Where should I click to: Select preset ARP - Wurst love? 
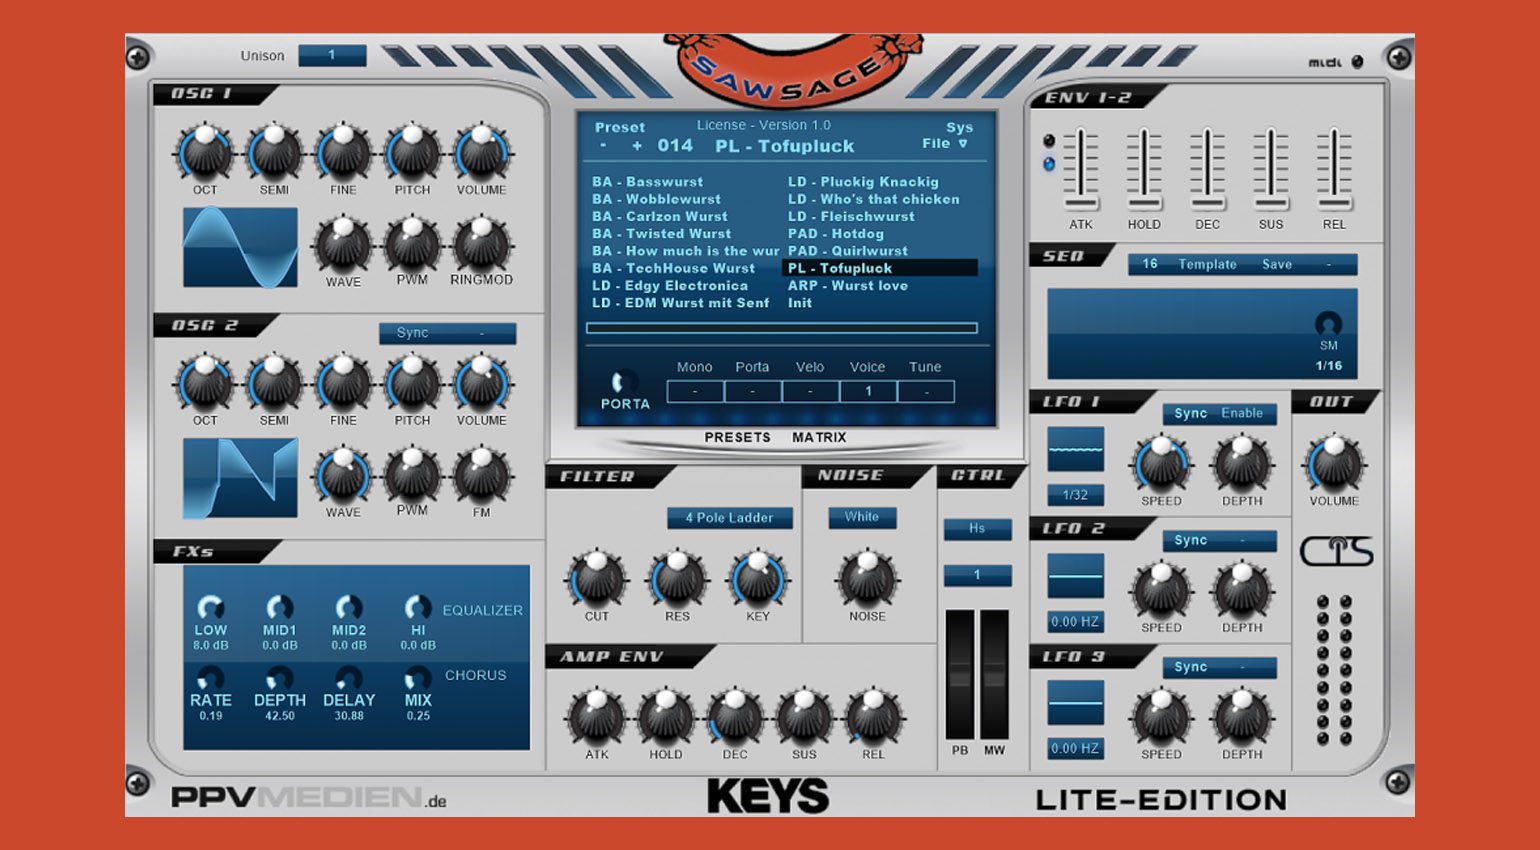(x=848, y=285)
